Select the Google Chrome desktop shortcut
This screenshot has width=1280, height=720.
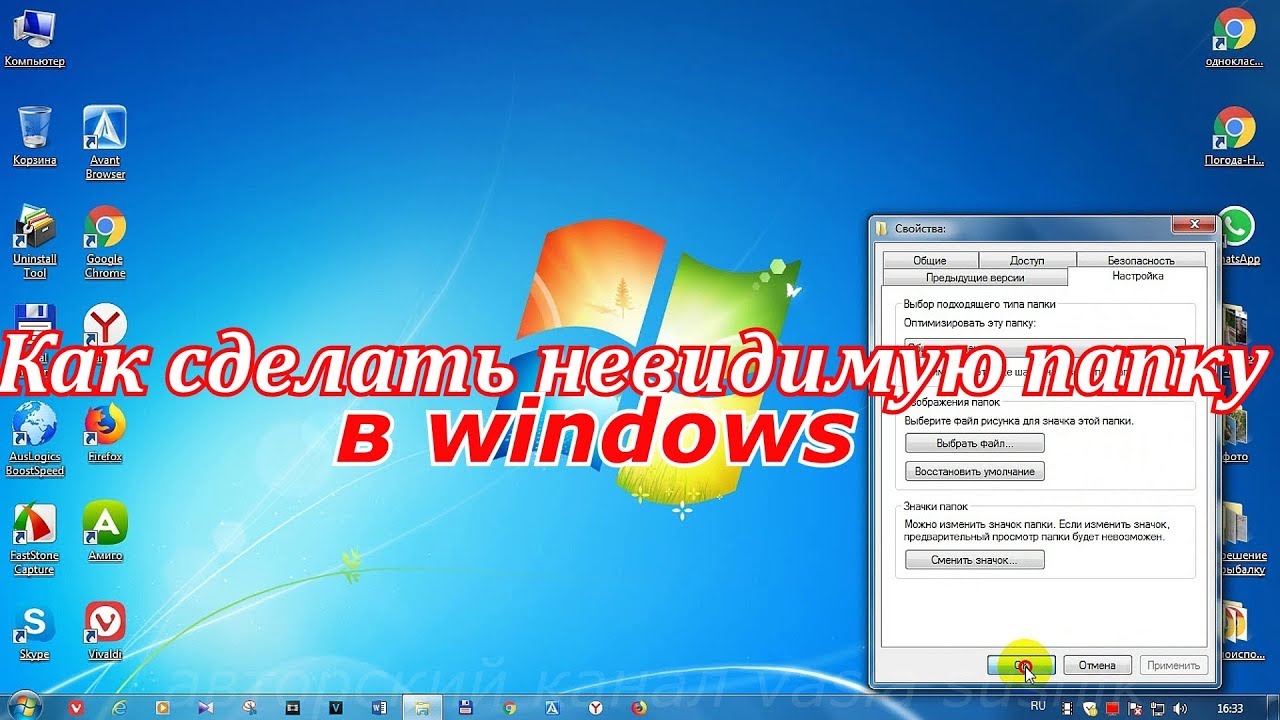click(105, 242)
